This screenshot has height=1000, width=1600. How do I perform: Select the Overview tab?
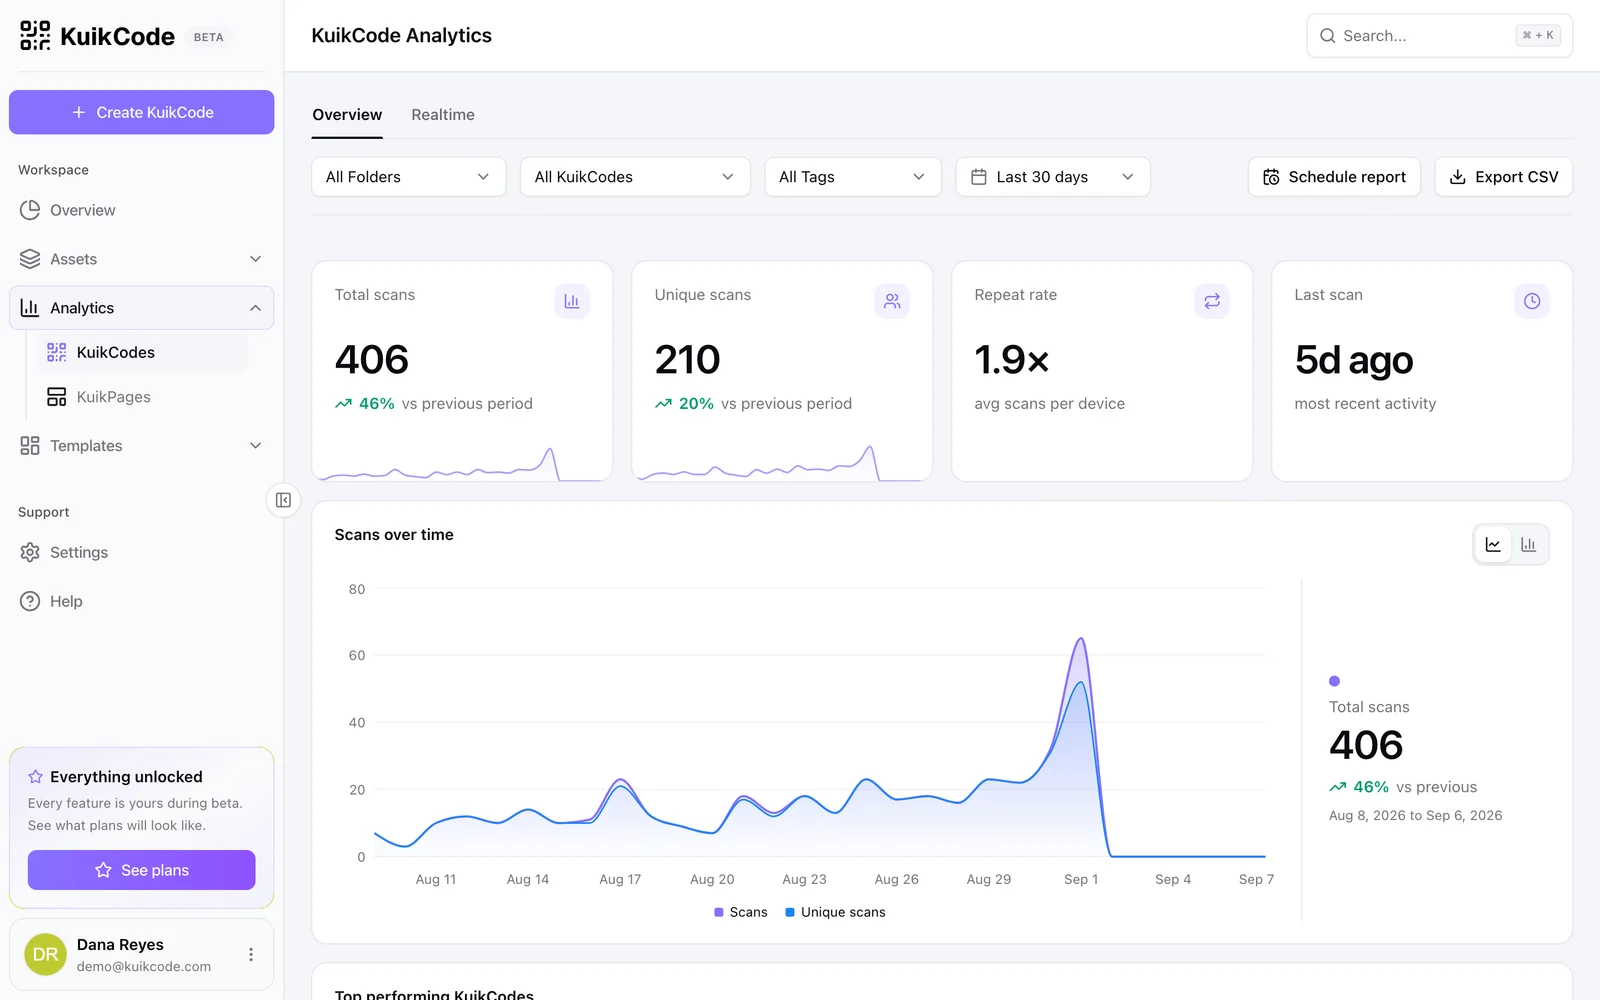347,115
